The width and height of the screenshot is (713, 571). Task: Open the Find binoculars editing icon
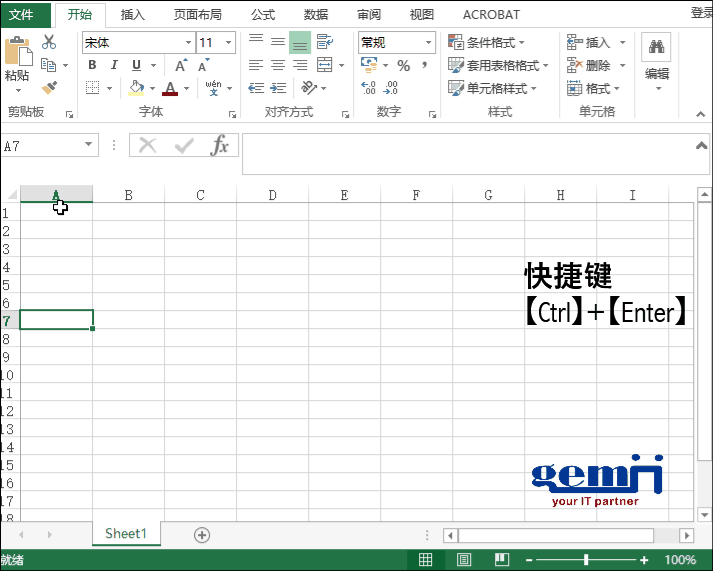click(656, 48)
